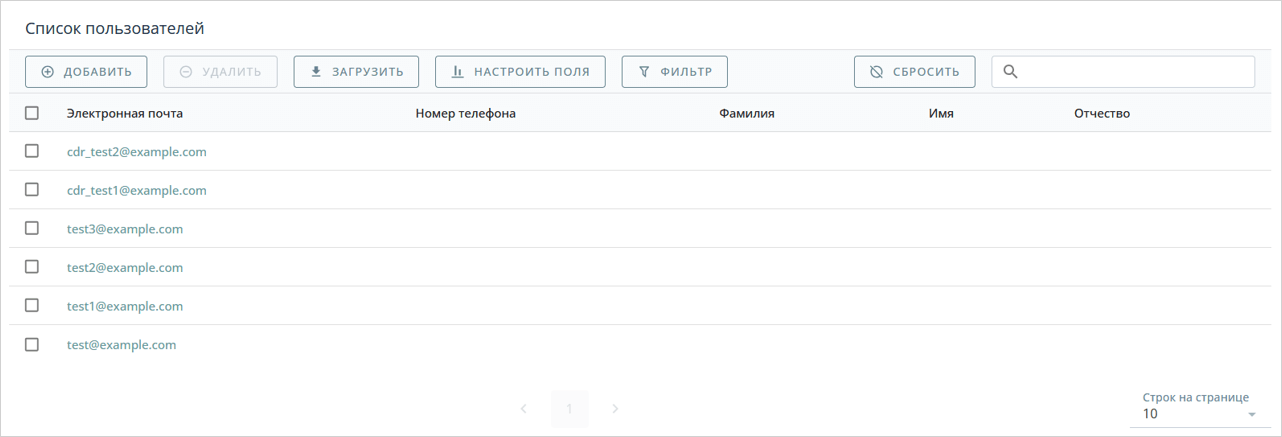Open the test2@example.com user link
The image size is (1282, 437).
click(125, 267)
